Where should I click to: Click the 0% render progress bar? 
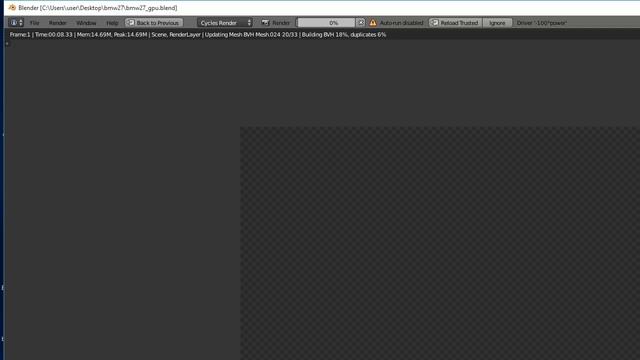[326, 23]
